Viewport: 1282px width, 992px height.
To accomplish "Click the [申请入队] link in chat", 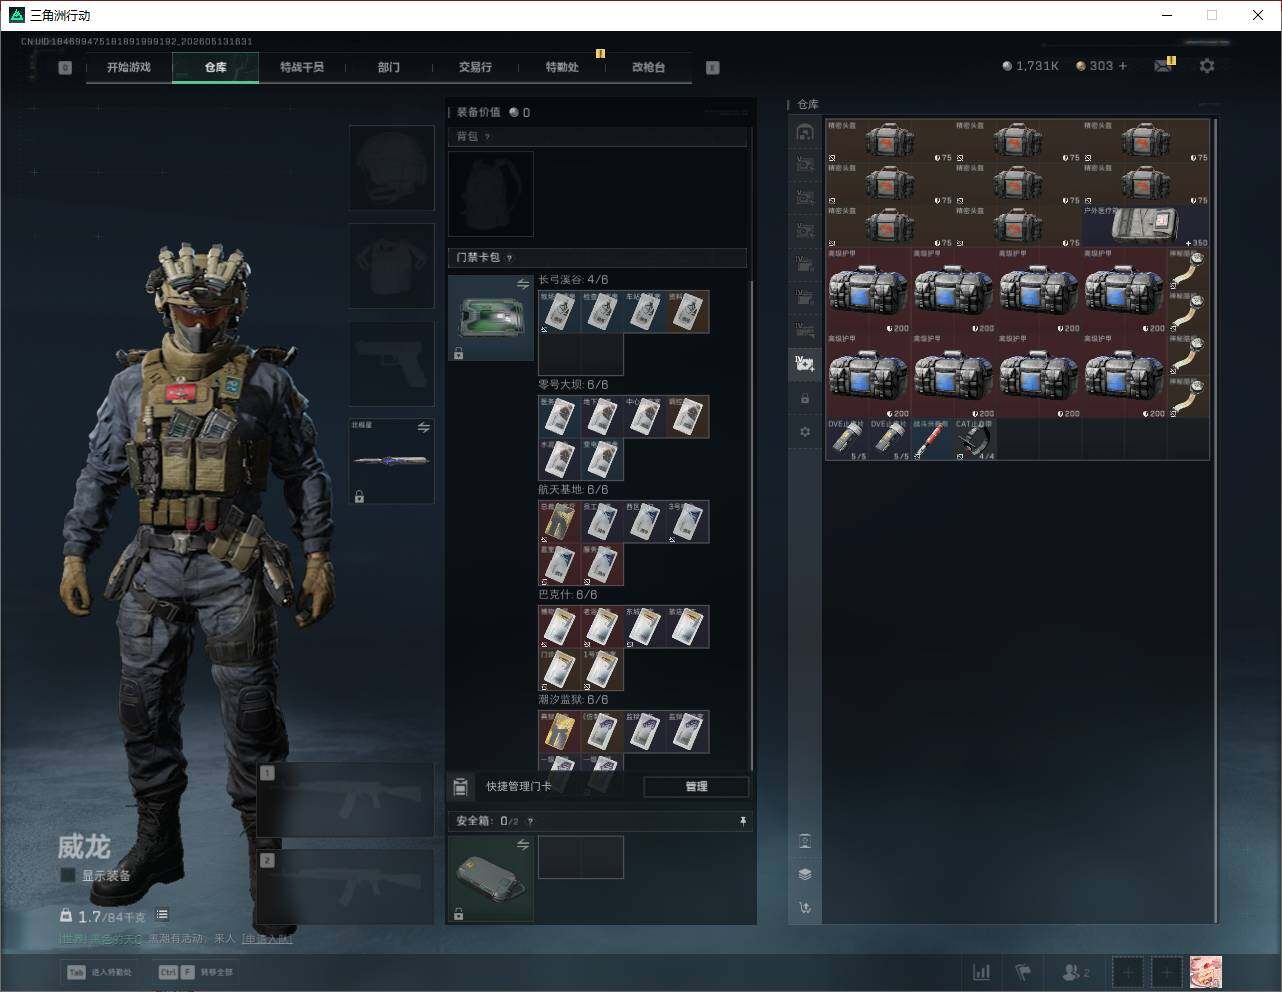I will point(267,939).
